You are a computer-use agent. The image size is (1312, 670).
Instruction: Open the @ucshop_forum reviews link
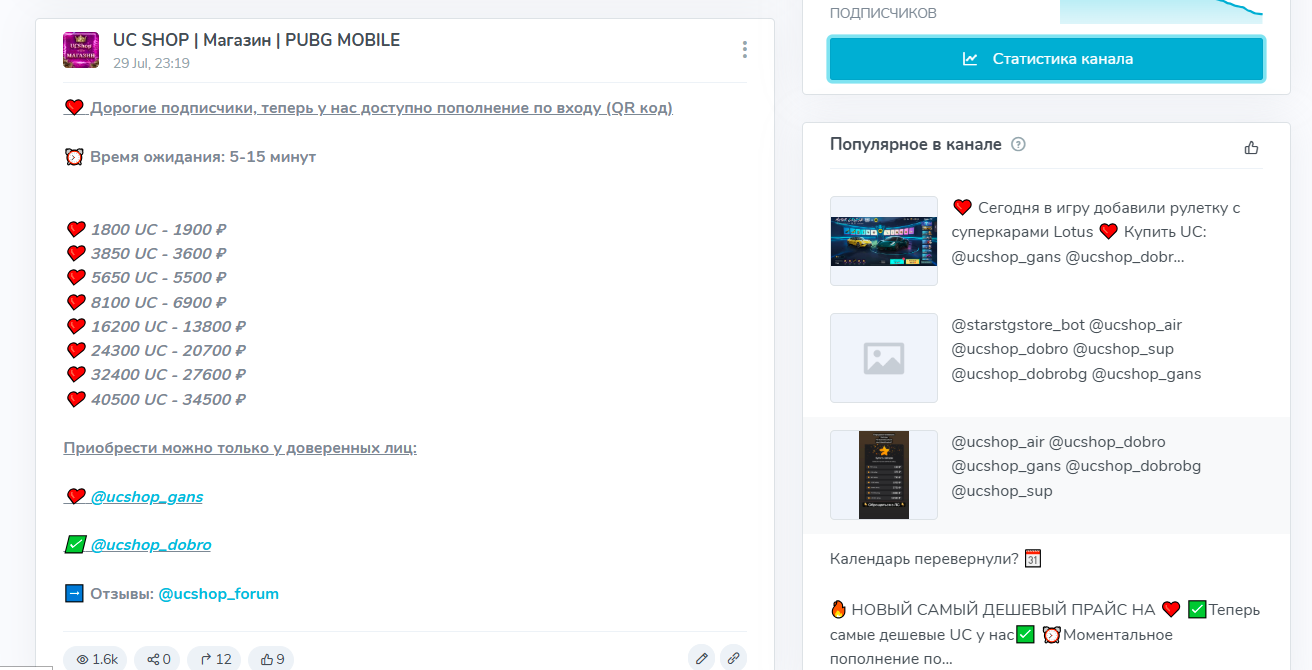tap(219, 594)
